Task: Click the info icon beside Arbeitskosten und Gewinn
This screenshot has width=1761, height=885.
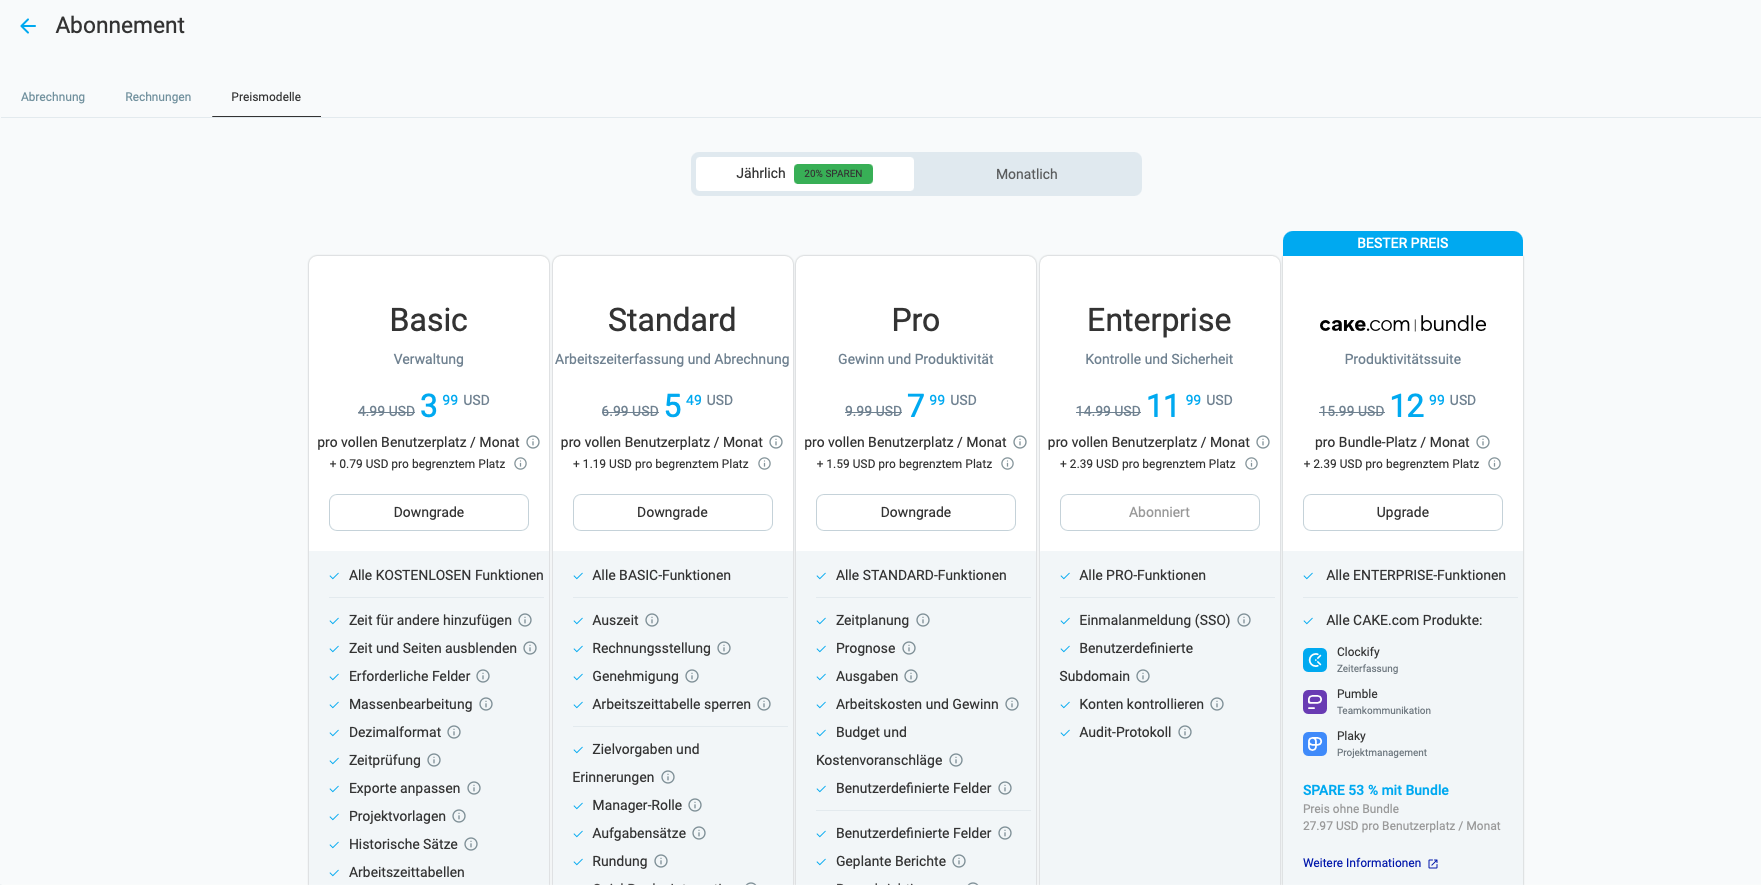Action: point(1012,704)
